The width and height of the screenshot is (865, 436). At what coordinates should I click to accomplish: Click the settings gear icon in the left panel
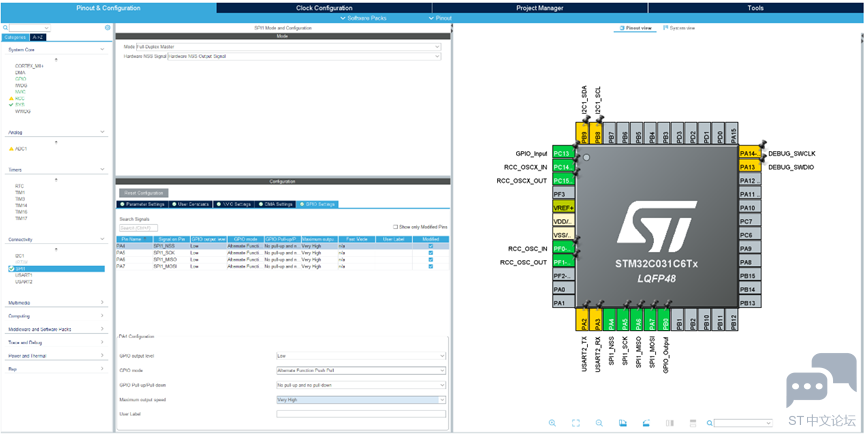108,27
